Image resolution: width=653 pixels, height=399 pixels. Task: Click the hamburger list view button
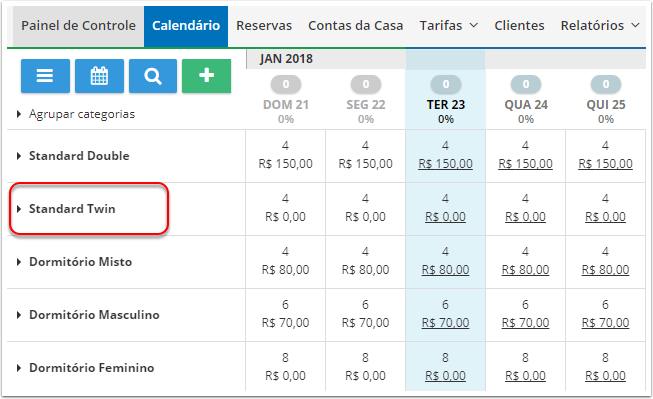click(x=45, y=76)
